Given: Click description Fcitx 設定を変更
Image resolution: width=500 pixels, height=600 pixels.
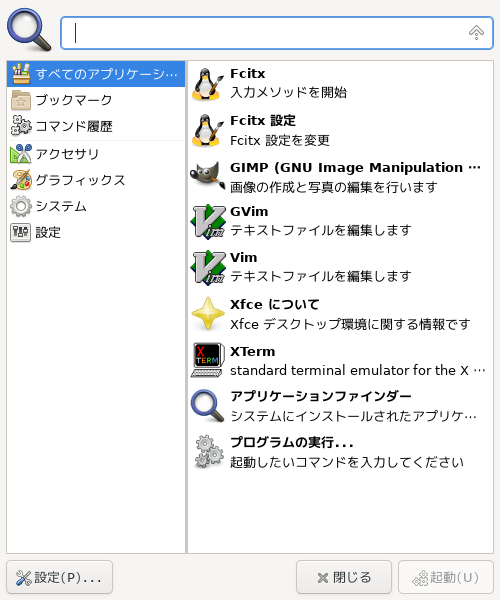Looking at the screenshot, I should point(280,140).
